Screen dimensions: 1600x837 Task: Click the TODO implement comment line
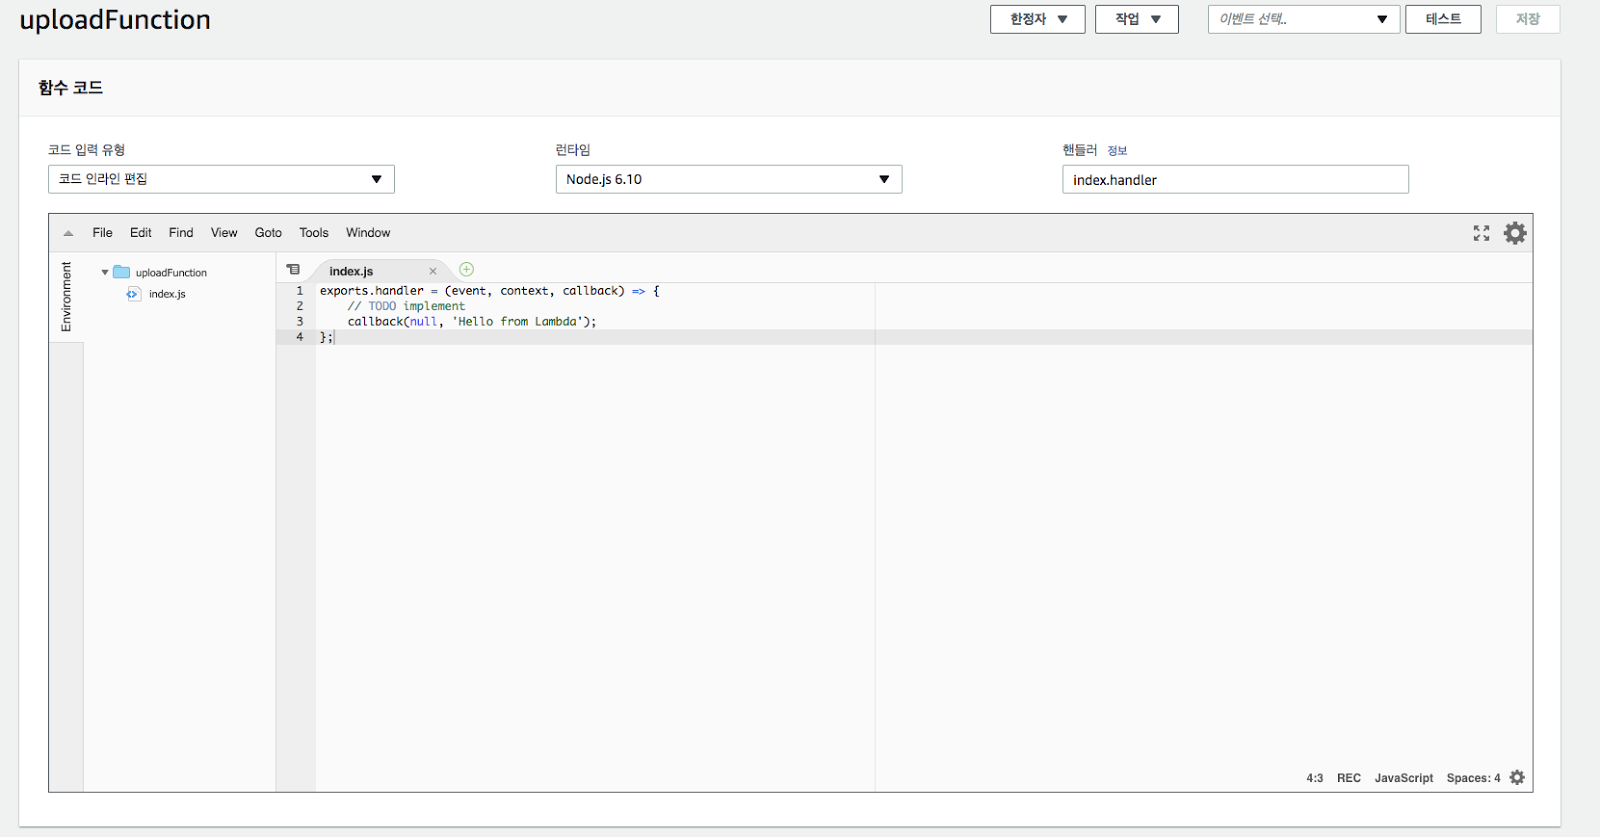[x=406, y=306]
